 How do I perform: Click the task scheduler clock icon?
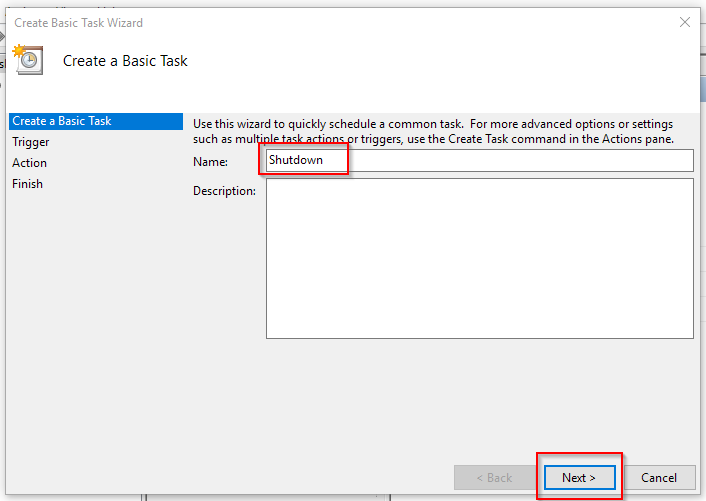pyautogui.click(x=28, y=59)
